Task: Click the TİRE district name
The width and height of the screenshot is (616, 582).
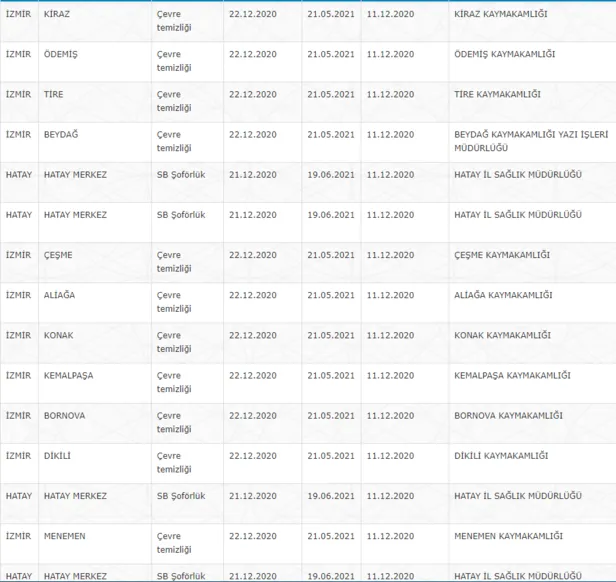Action: pos(54,94)
